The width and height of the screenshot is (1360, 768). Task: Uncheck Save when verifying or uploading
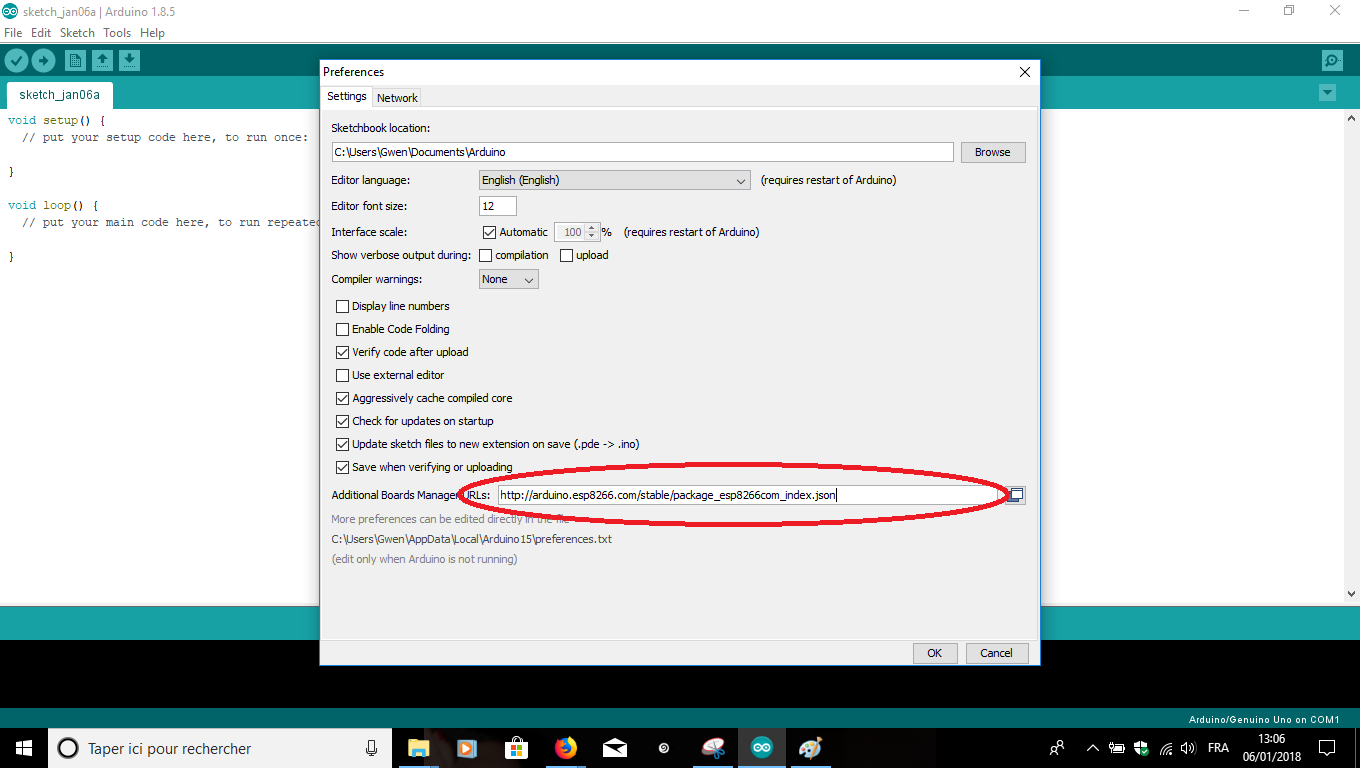(x=343, y=467)
